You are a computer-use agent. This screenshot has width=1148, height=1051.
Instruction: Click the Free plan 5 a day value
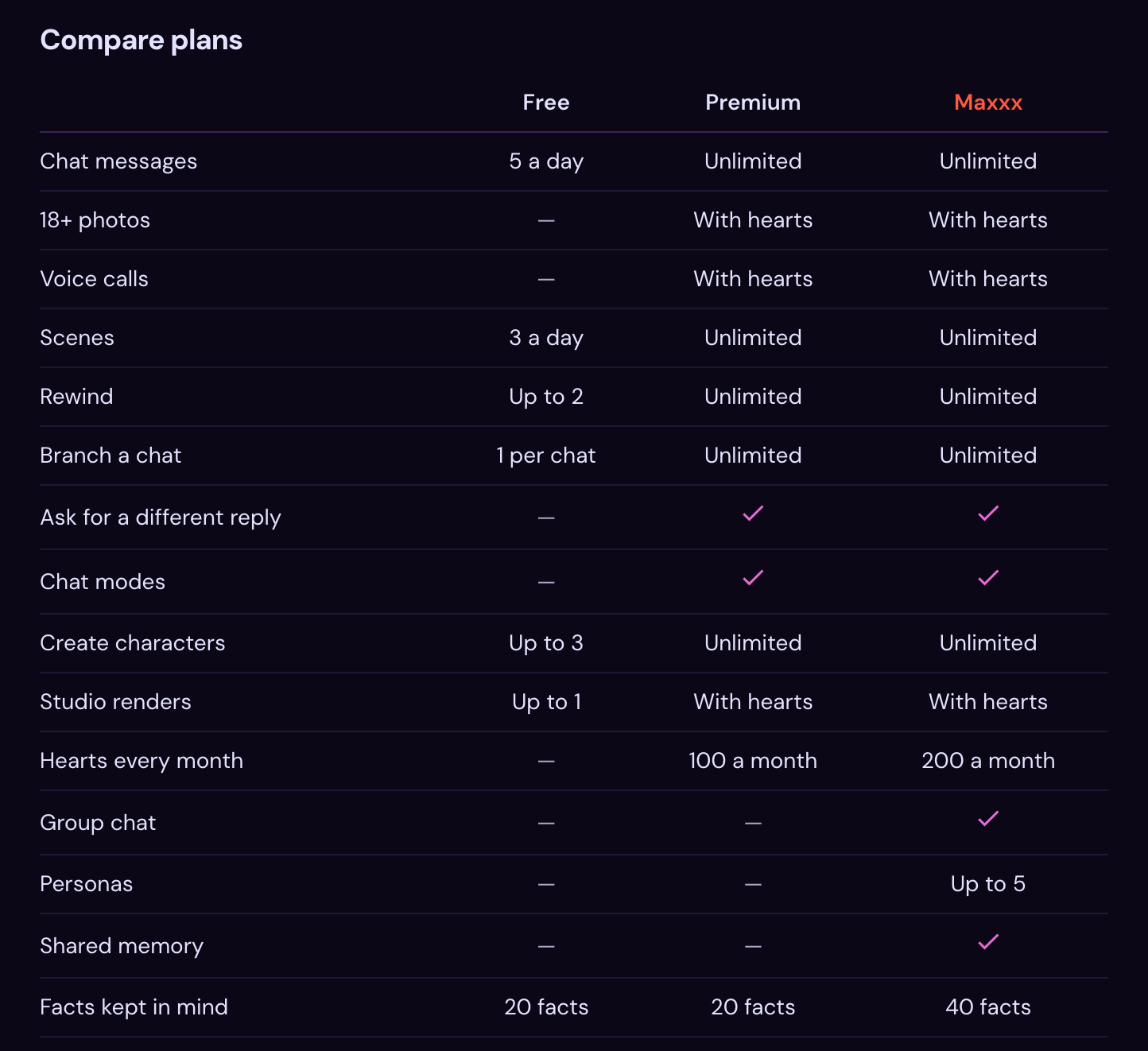[x=546, y=162]
